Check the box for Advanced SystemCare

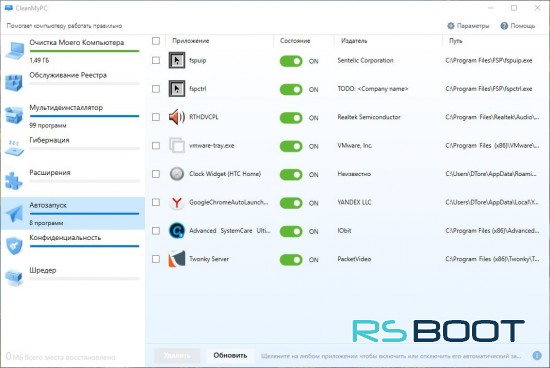(x=156, y=230)
